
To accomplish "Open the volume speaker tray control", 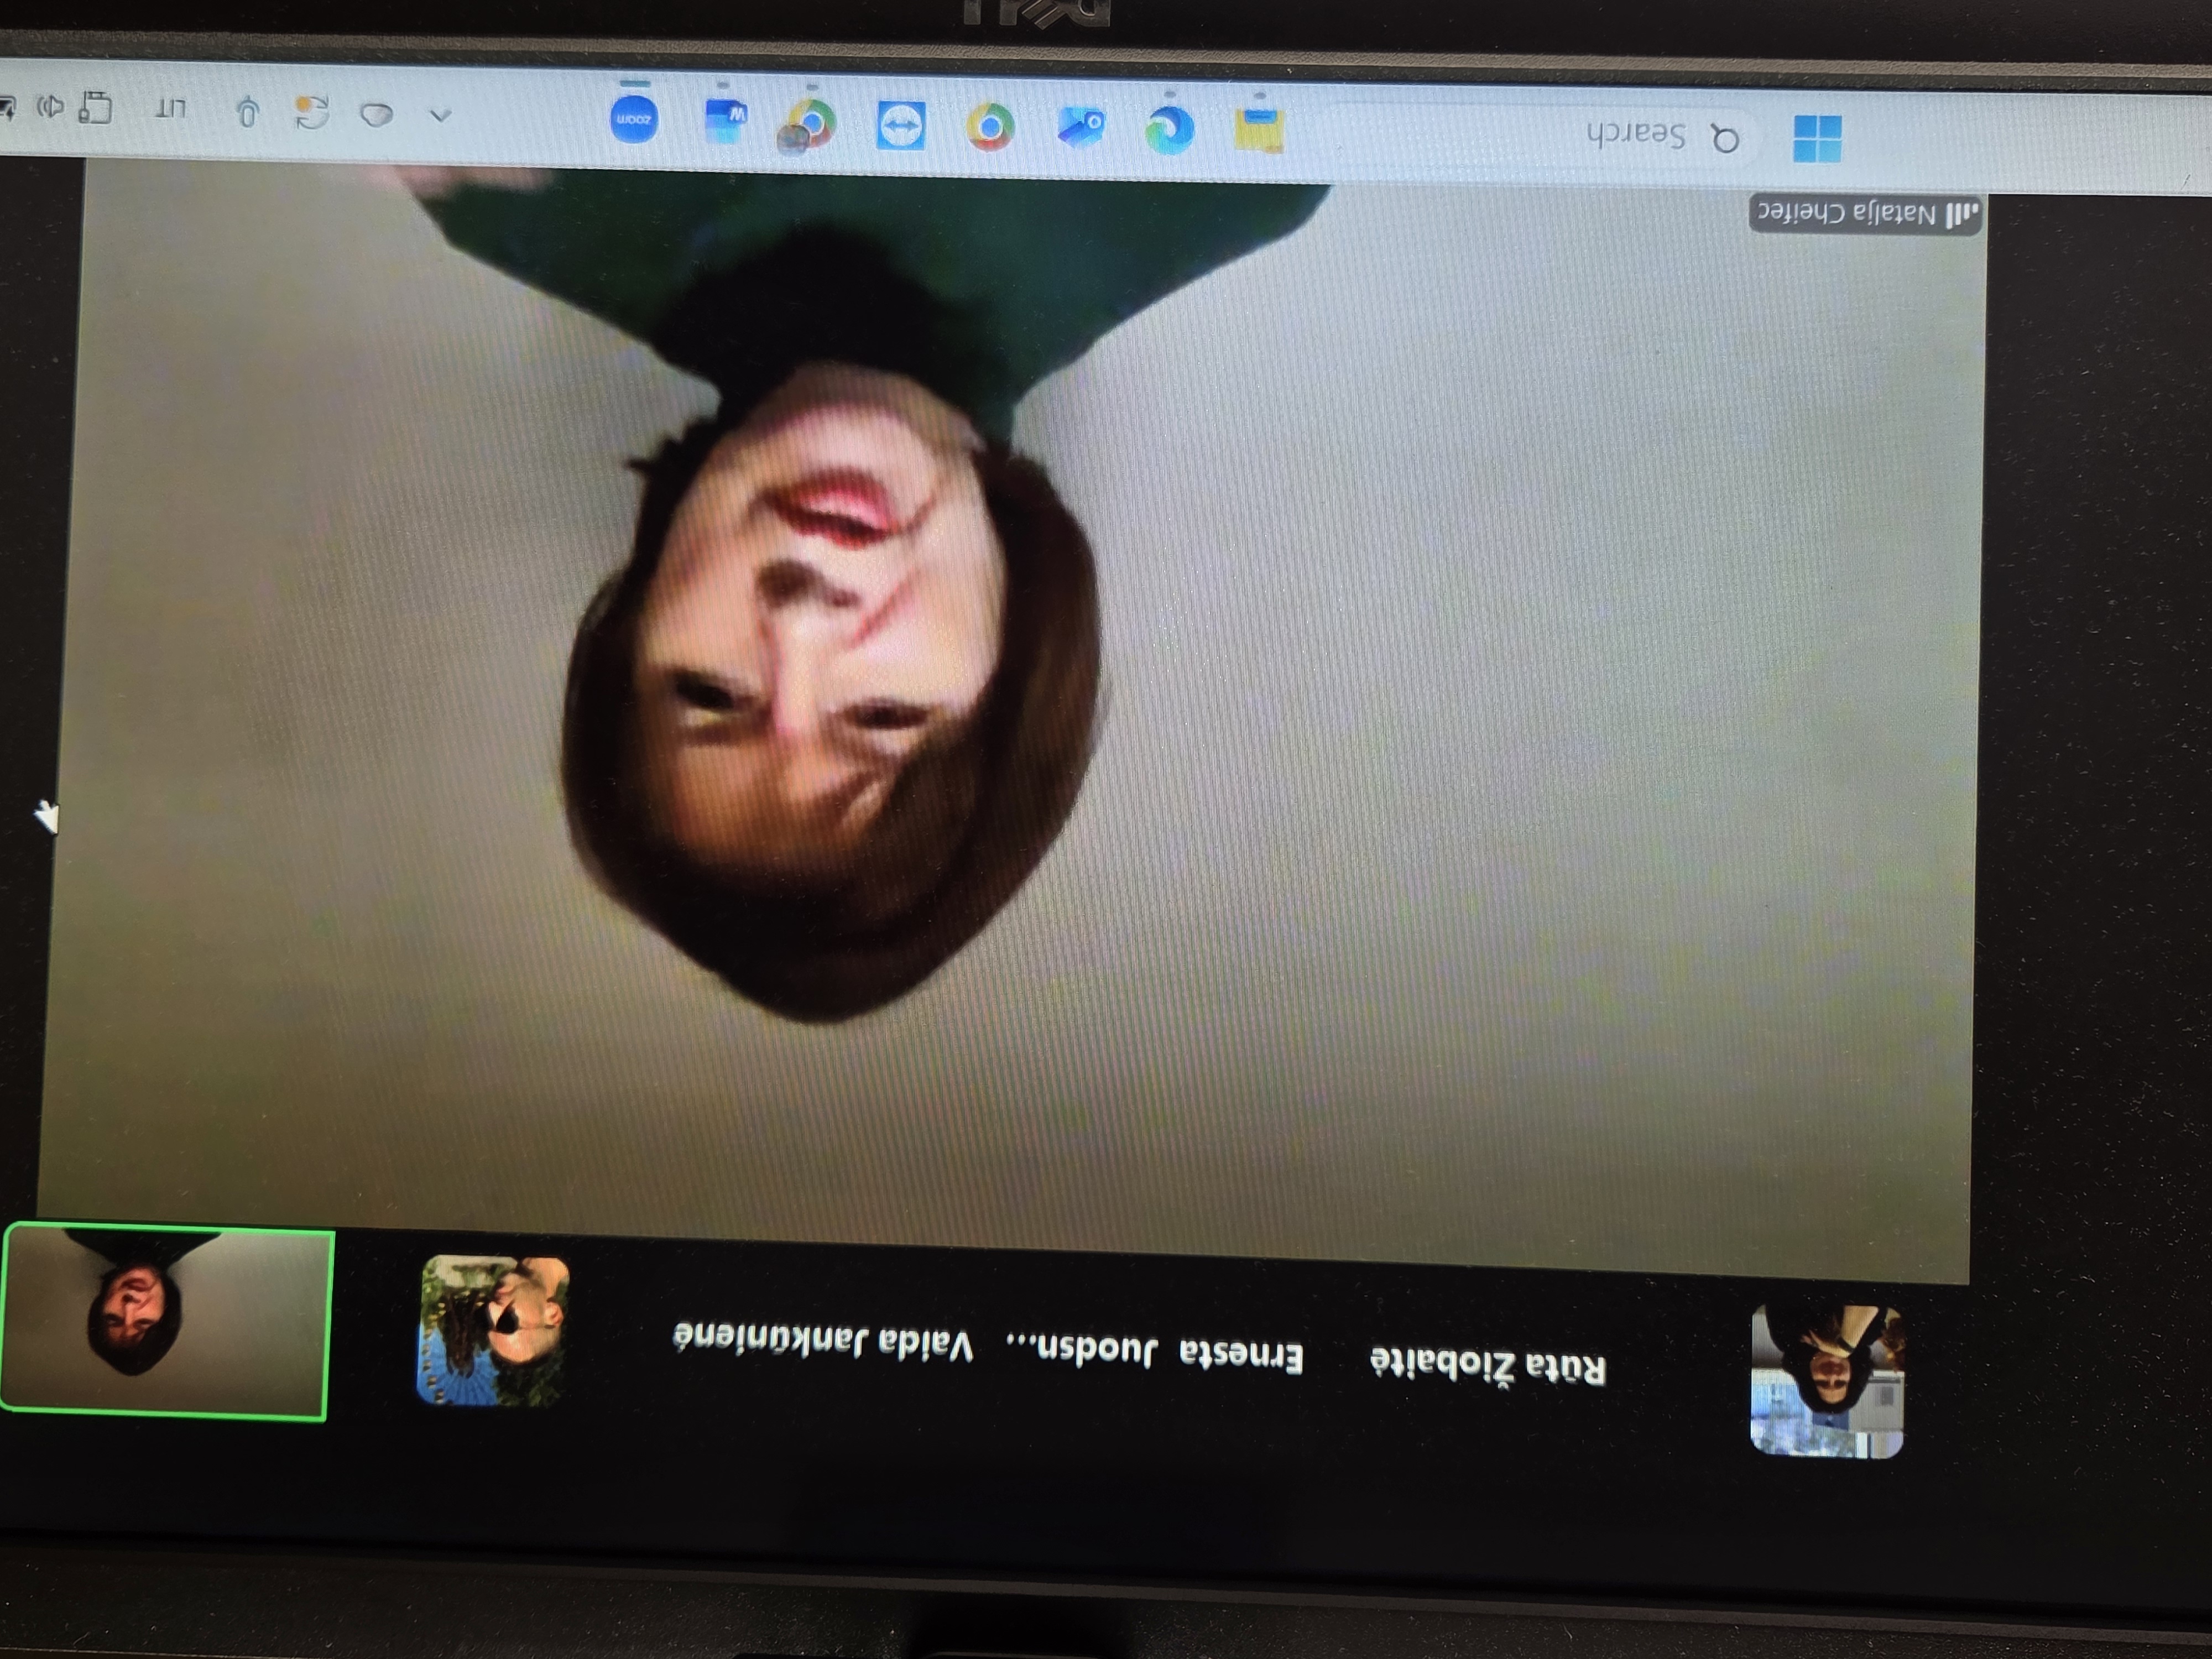I will click(x=49, y=106).
